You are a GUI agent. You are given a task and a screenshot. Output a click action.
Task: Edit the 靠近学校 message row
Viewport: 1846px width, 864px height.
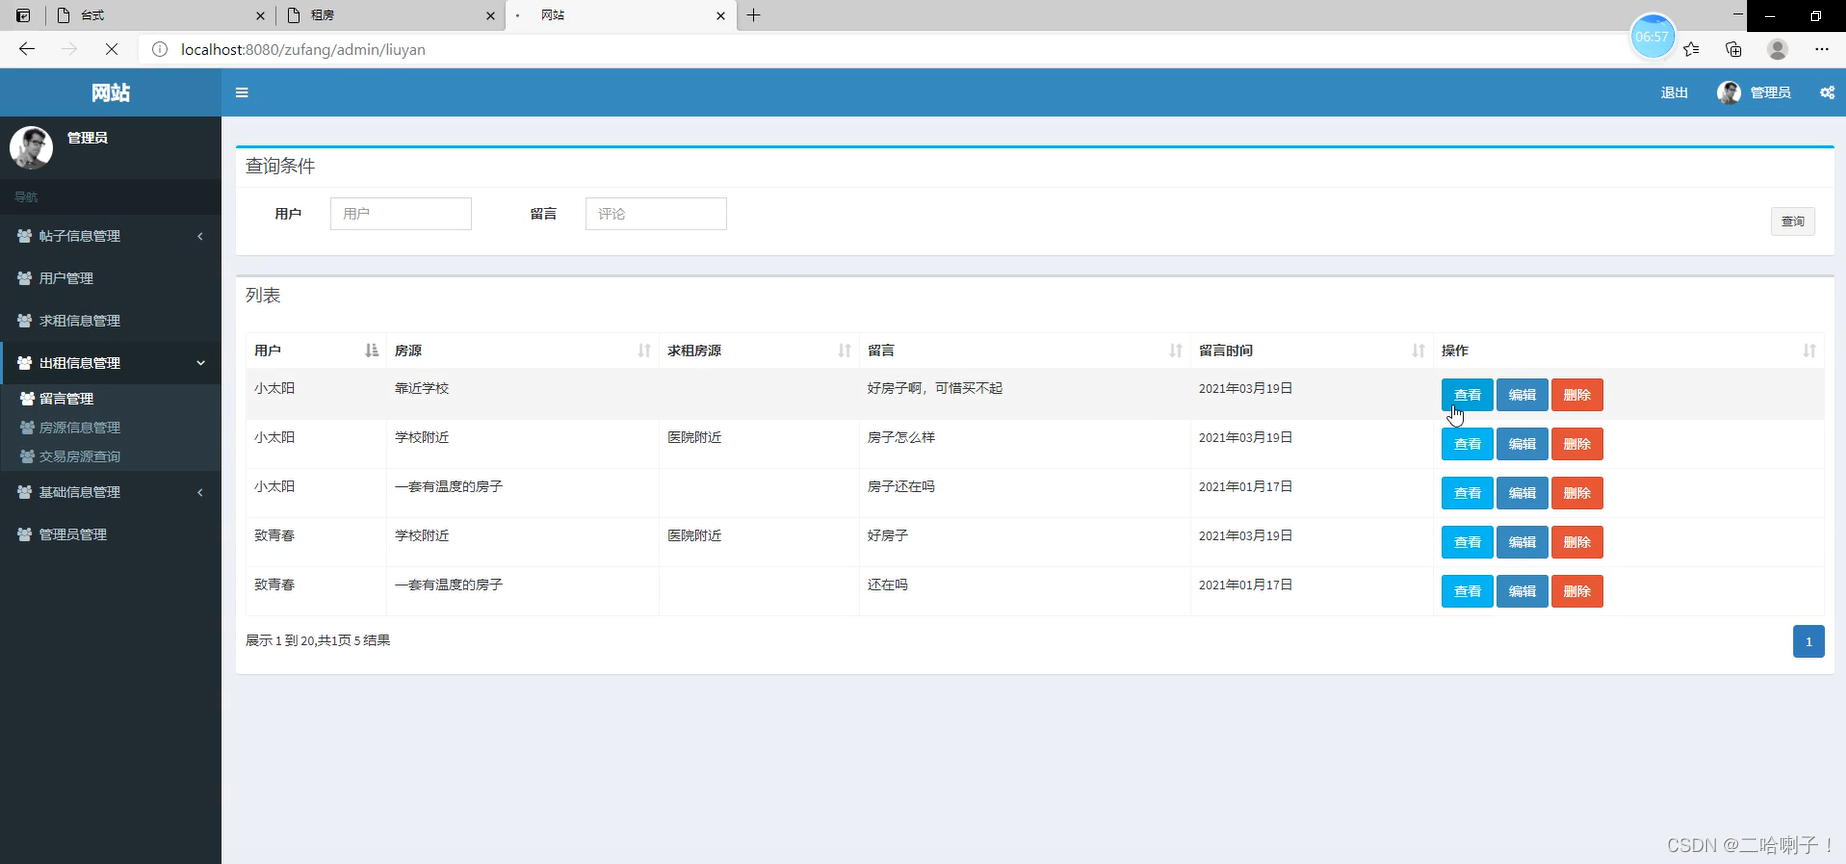coord(1522,395)
